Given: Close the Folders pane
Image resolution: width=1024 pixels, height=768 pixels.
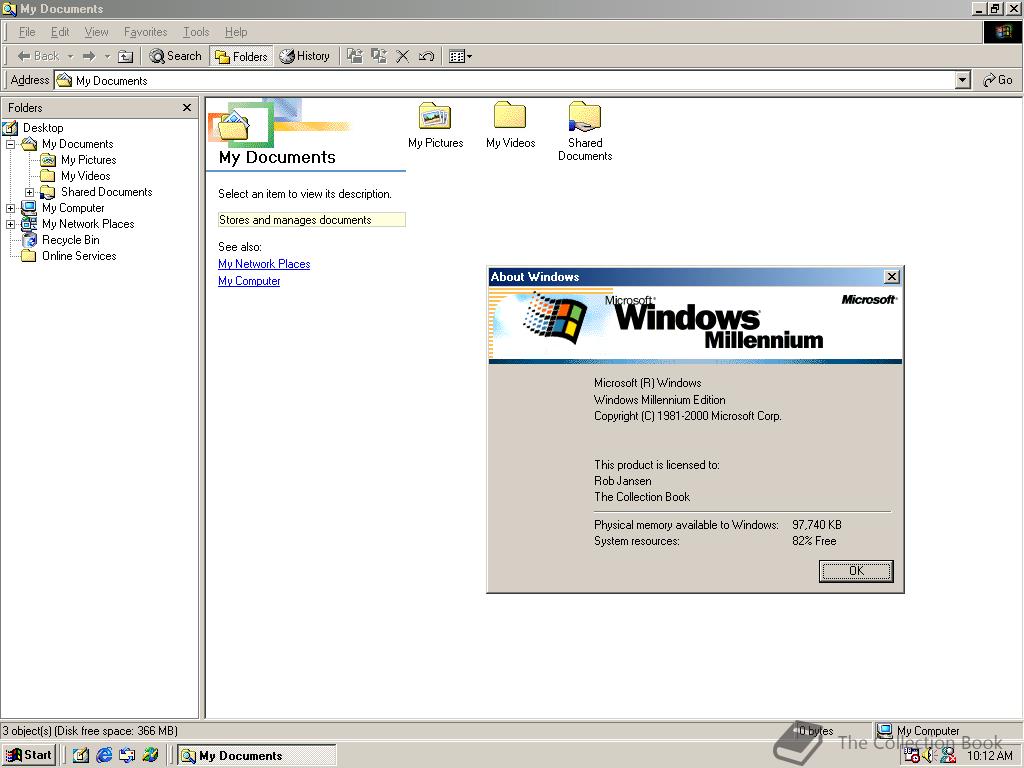Looking at the screenshot, I should [187, 108].
